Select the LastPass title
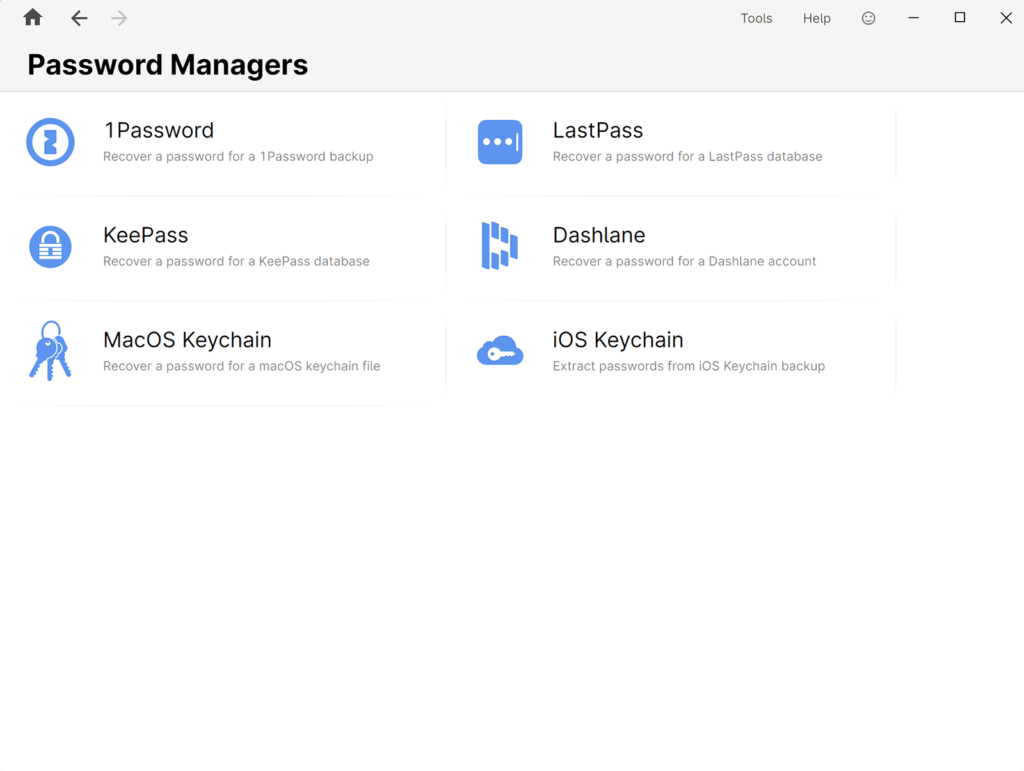This screenshot has height=771, width=1024. pos(598,131)
